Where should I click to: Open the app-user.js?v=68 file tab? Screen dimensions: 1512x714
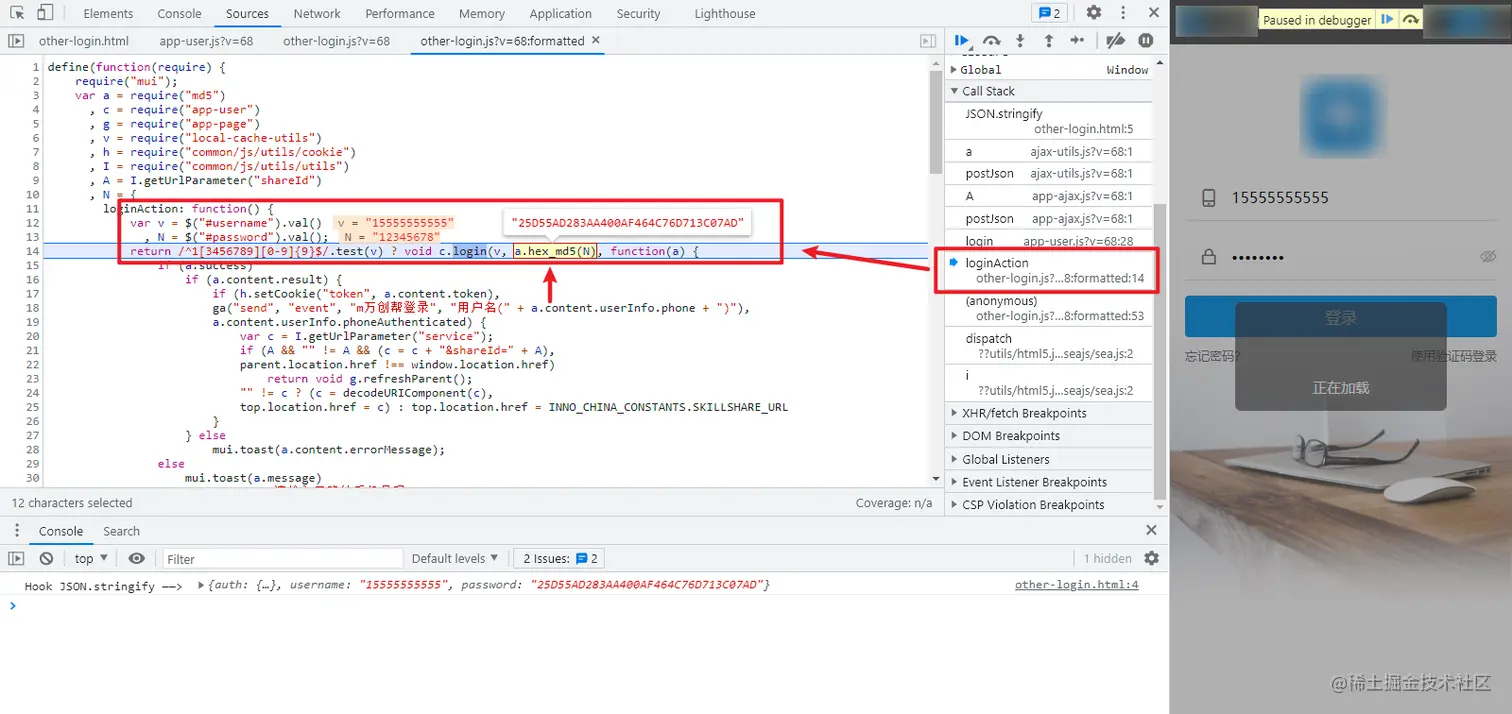206,41
